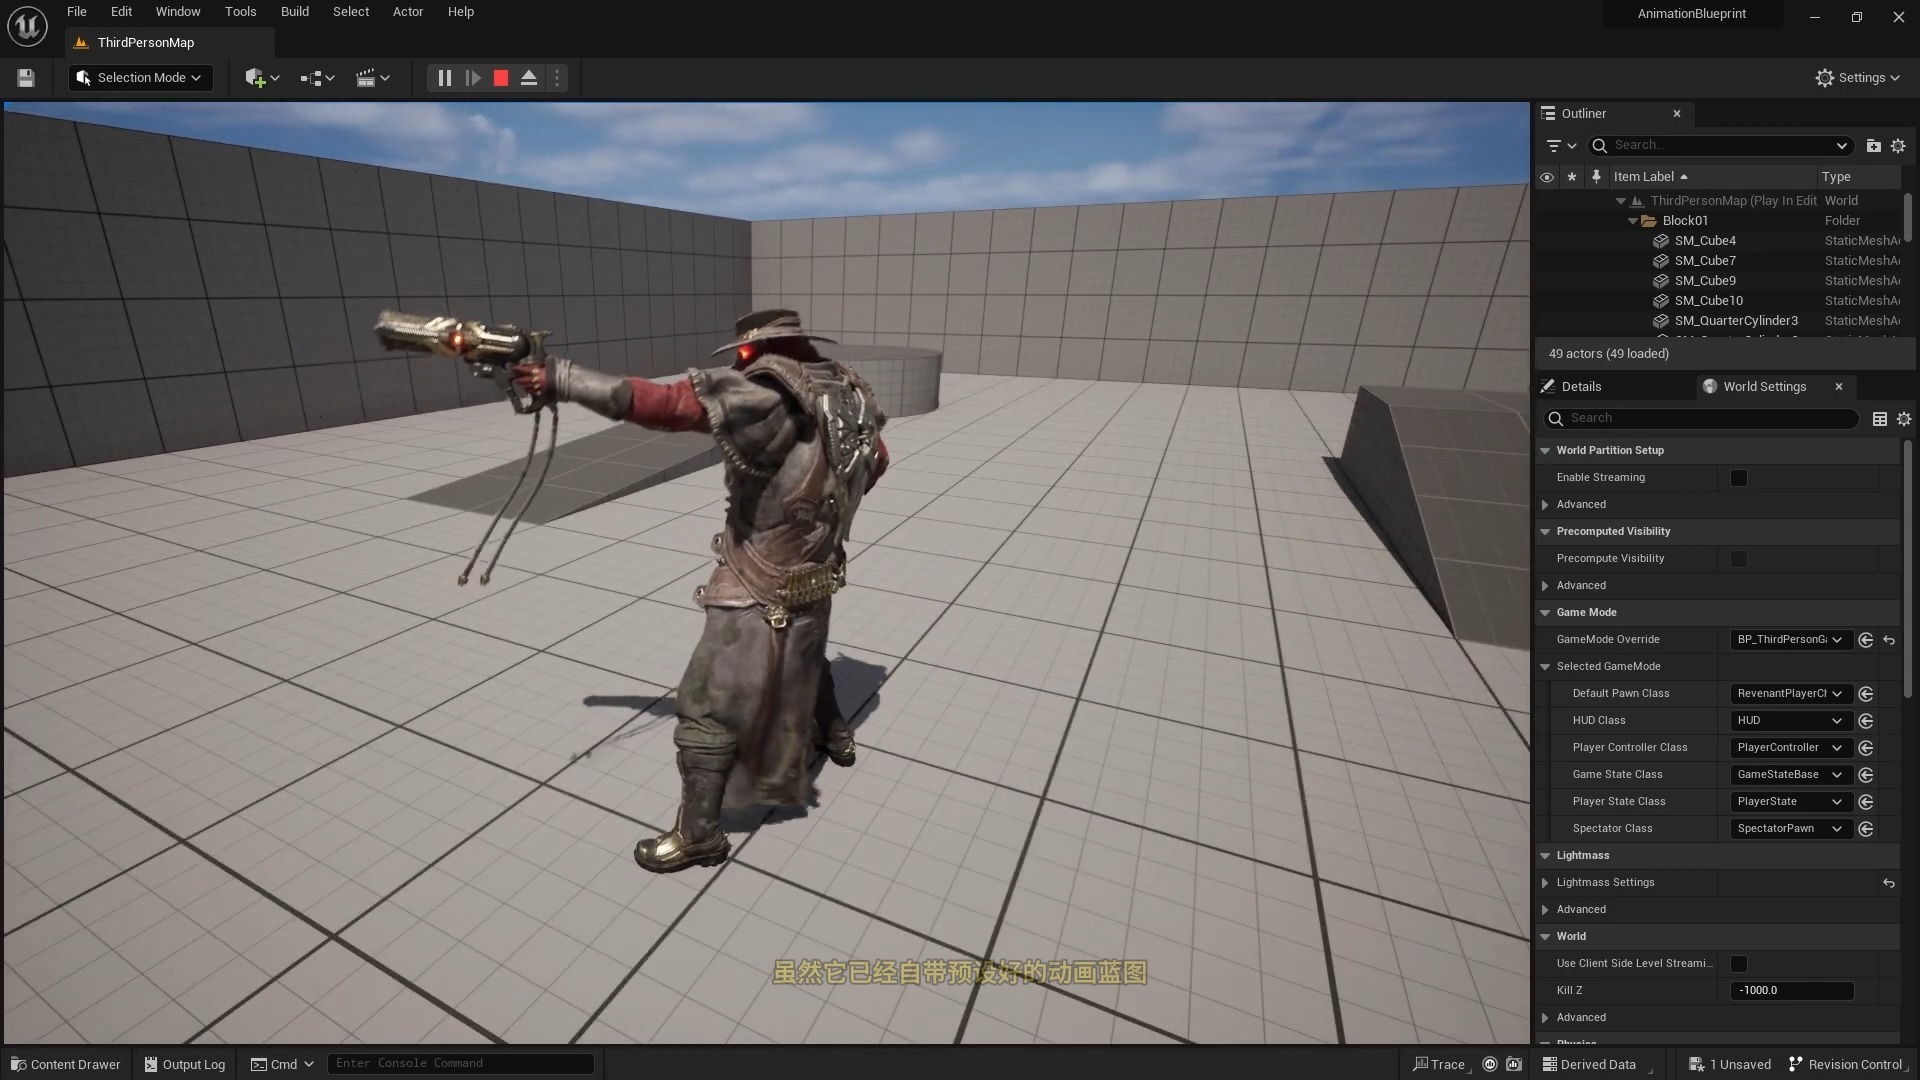Image resolution: width=1920 pixels, height=1080 pixels.
Task: Expand Lightmass Settings row
Action: pyautogui.click(x=1545, y=883)
